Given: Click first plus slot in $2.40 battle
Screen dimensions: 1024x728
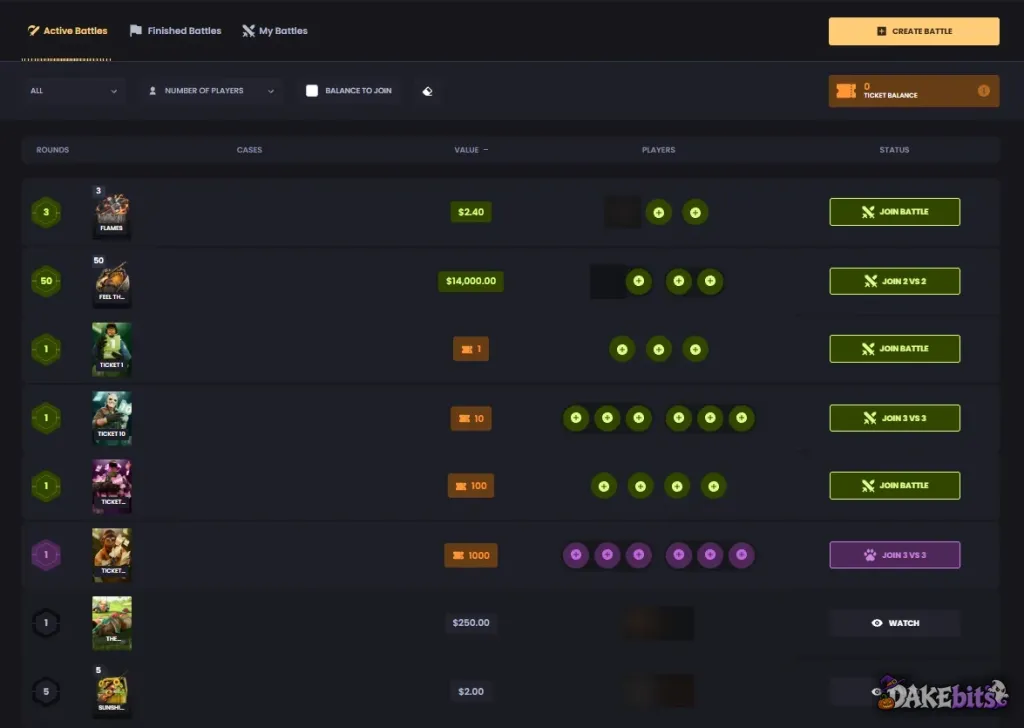Looking at the screenshot, I should coord(658,212).
